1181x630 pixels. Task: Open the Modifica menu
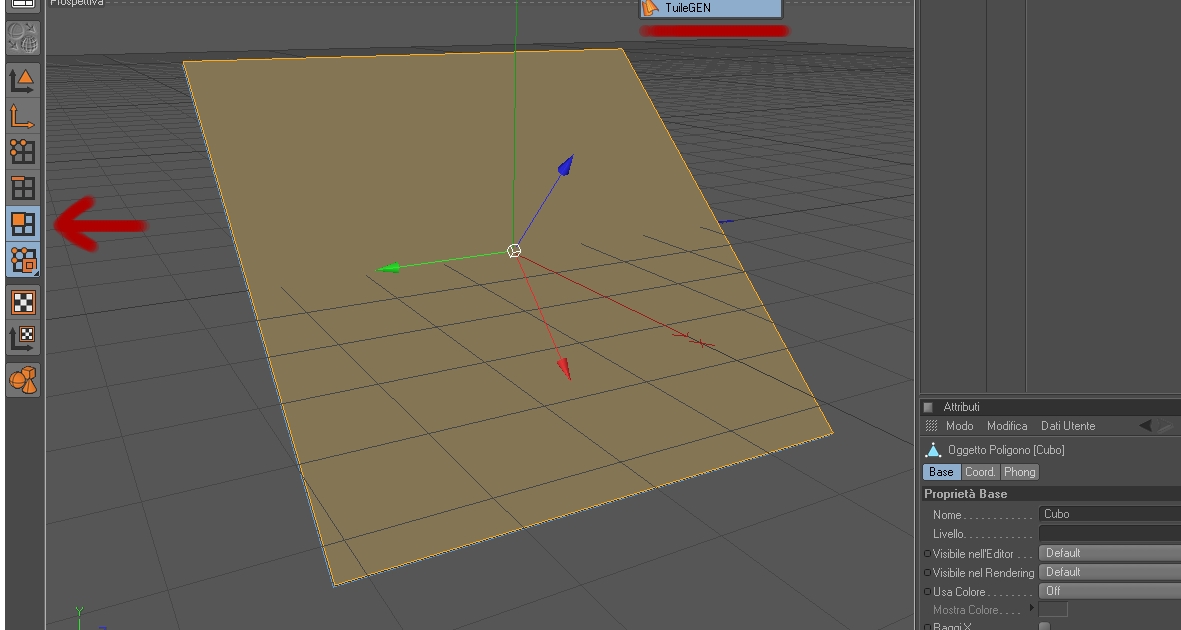coord(1007,426)
